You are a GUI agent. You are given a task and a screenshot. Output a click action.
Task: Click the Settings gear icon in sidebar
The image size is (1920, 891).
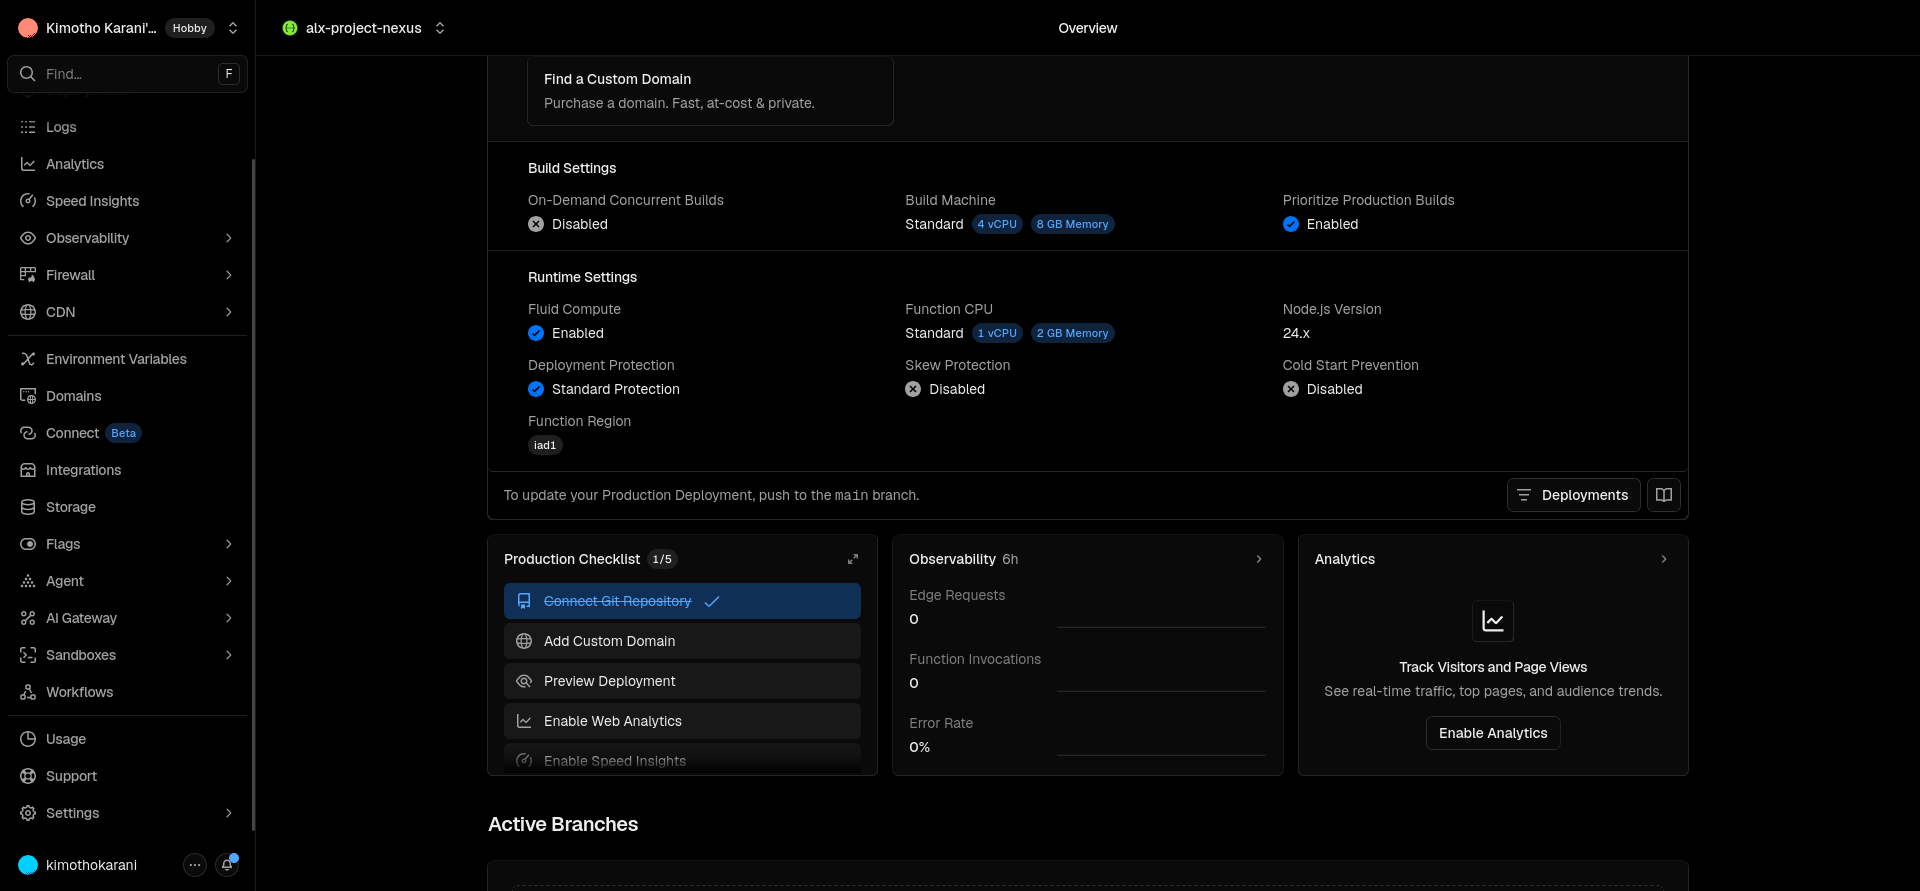[28, 813]
